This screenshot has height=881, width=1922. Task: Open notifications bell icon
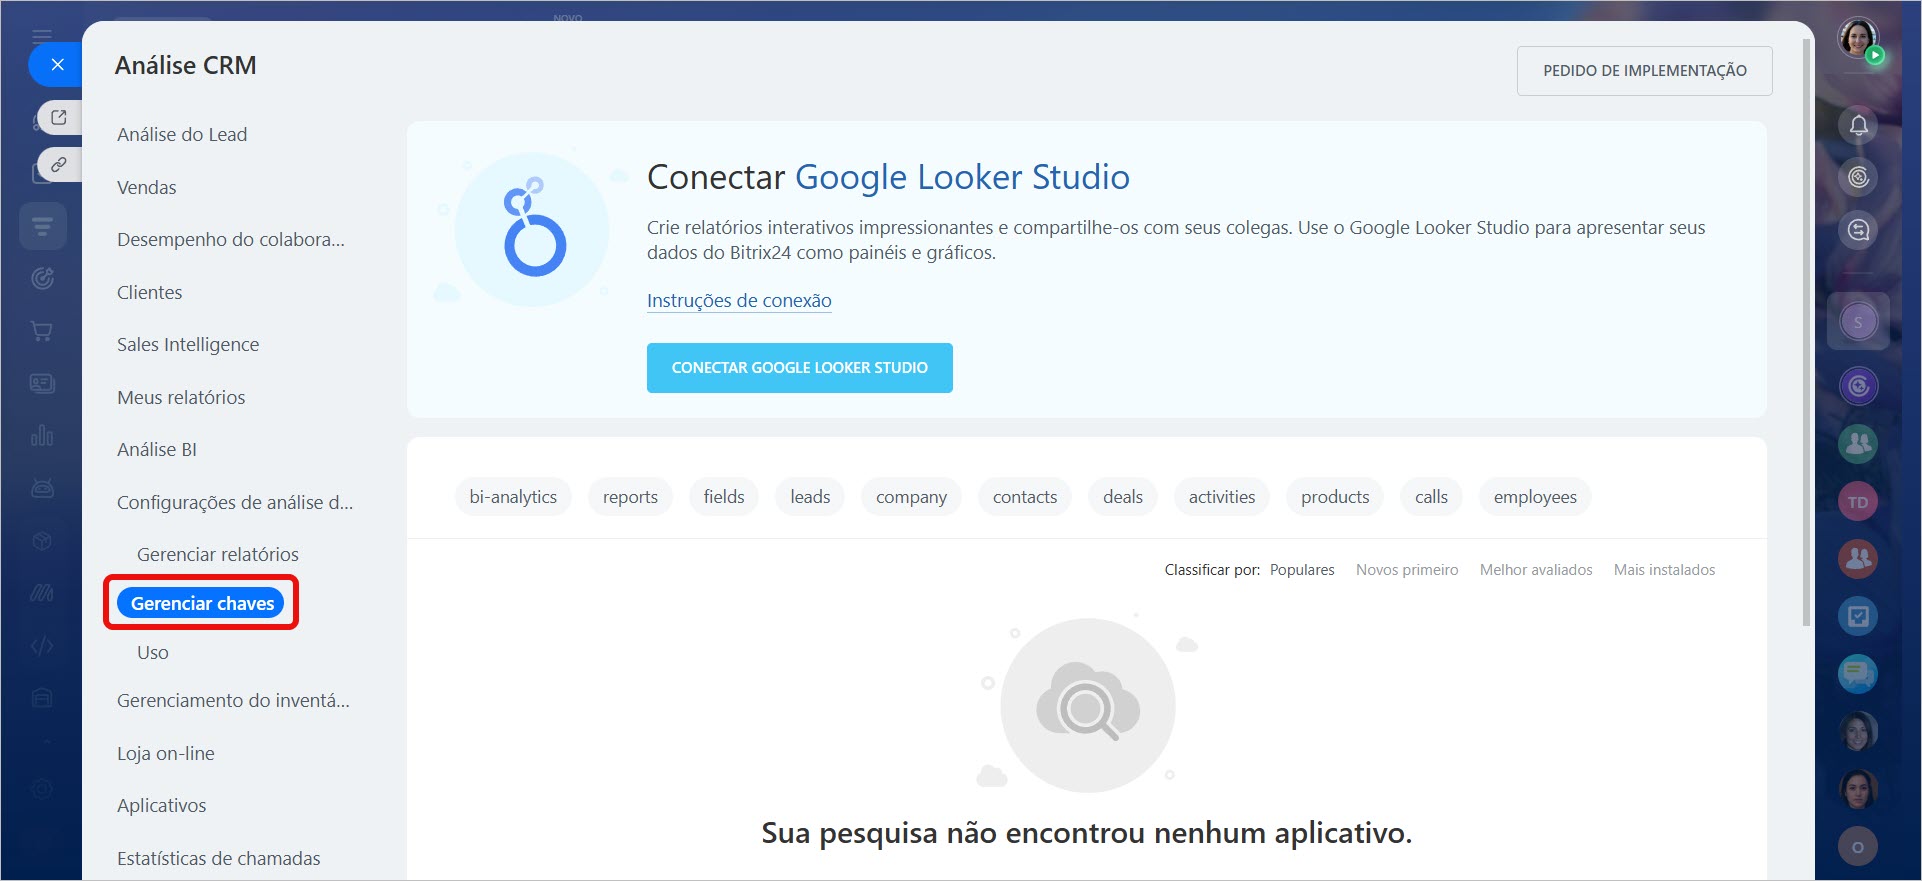(1858, 125)
